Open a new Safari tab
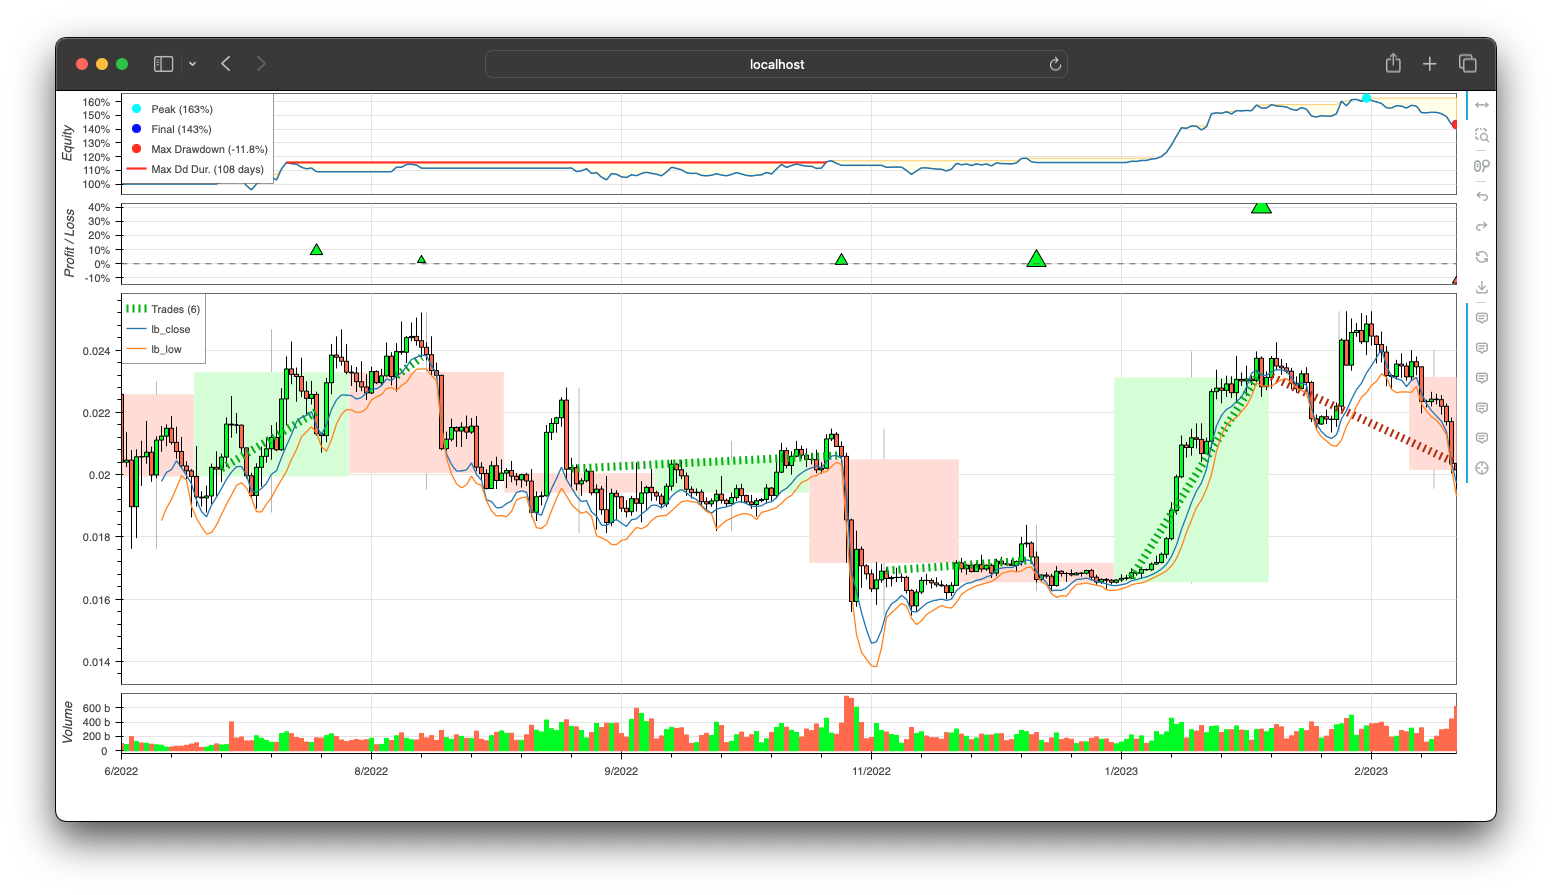The image size is (1552, 895). click(x=1429, y=64)
